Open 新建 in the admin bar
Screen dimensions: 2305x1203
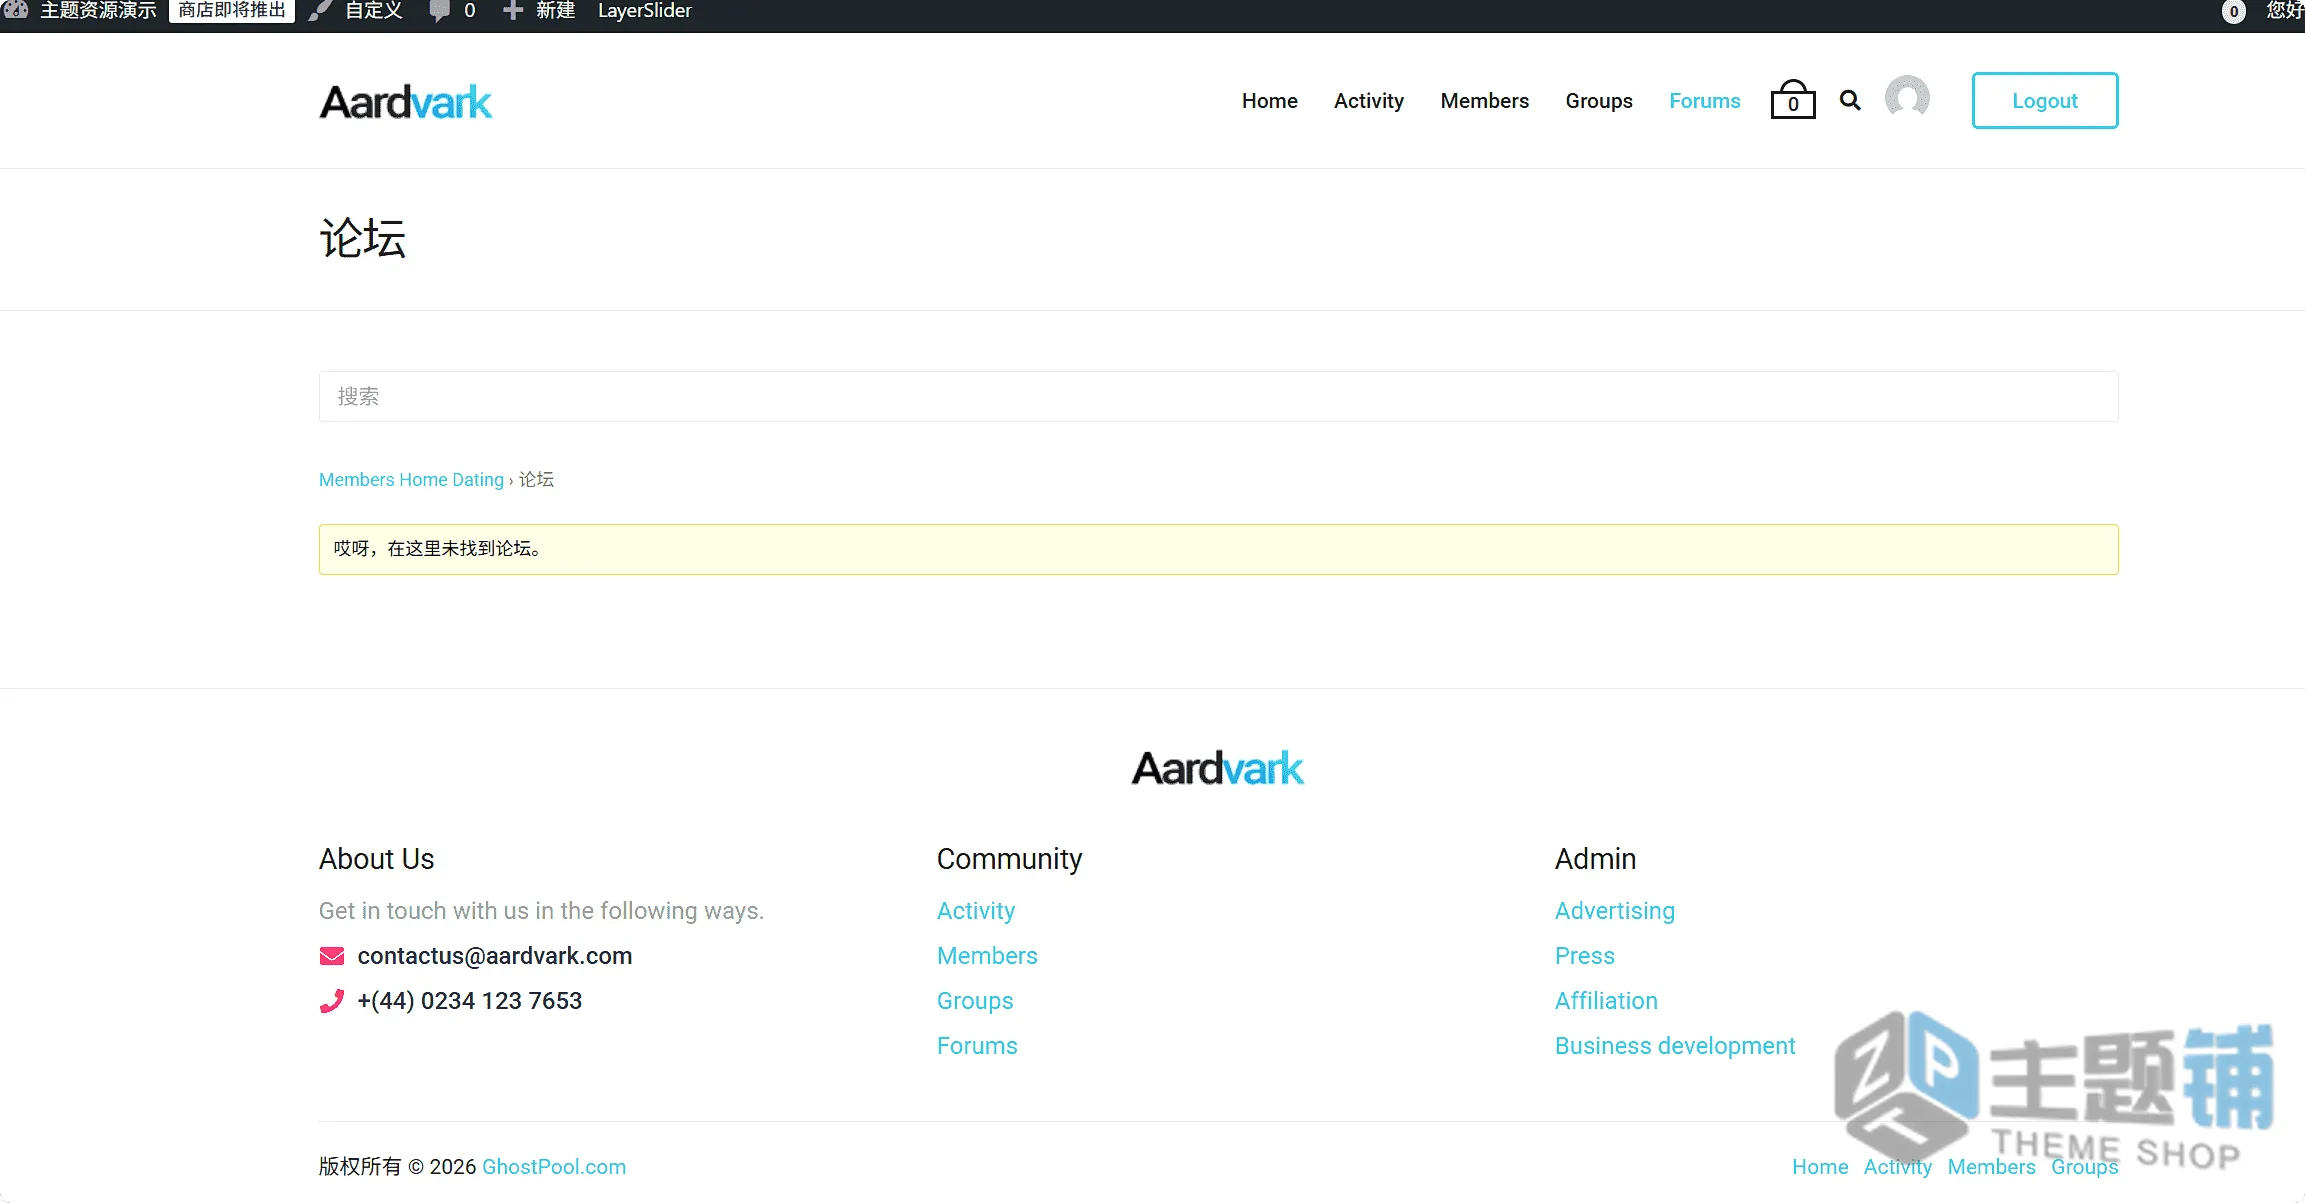click(555, 11)
